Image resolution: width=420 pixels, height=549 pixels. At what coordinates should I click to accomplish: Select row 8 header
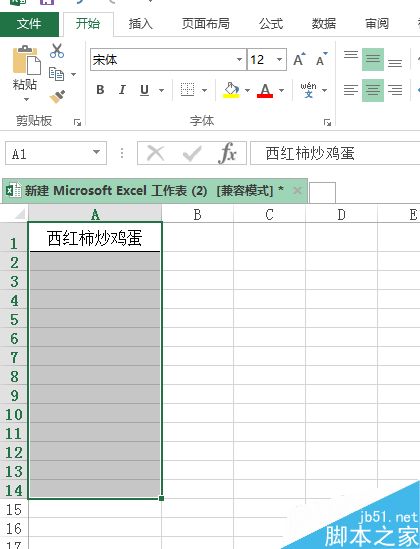14,376
